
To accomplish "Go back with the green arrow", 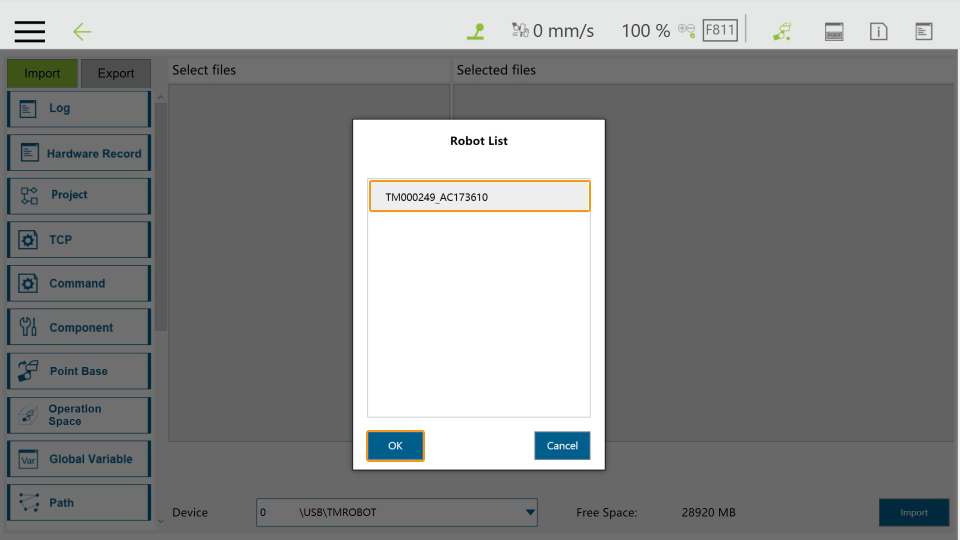I will pyautogui.click(x=82, y=31).
